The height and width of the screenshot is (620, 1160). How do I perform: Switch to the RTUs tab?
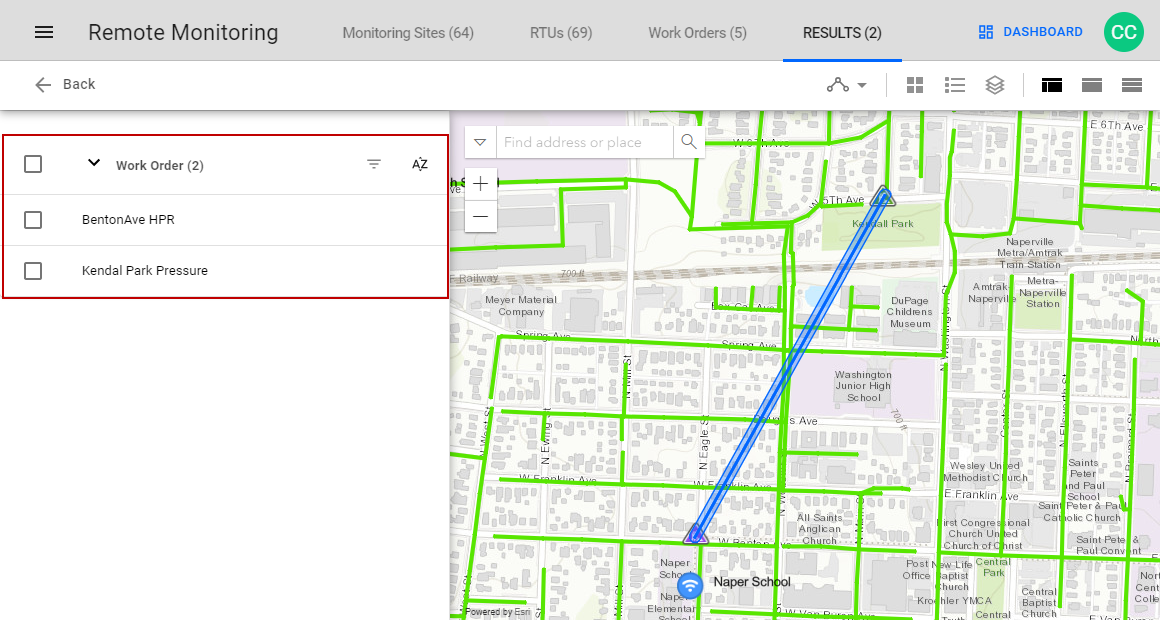[x=560, y=32]
